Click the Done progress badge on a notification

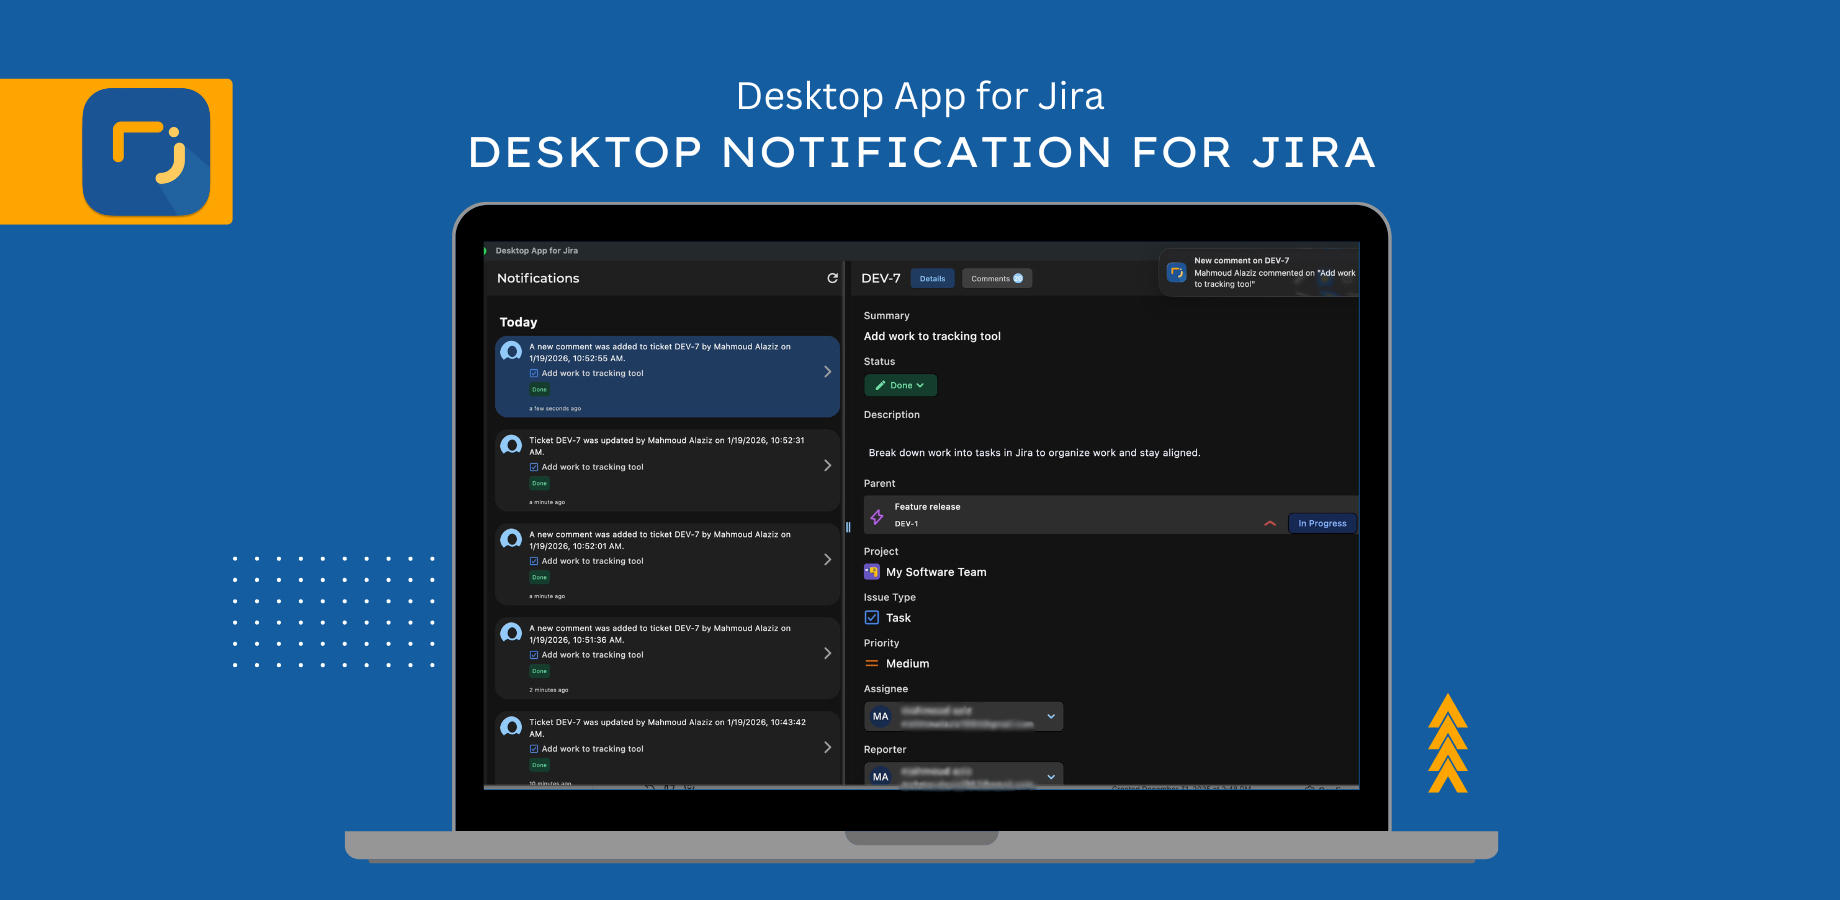539,389
